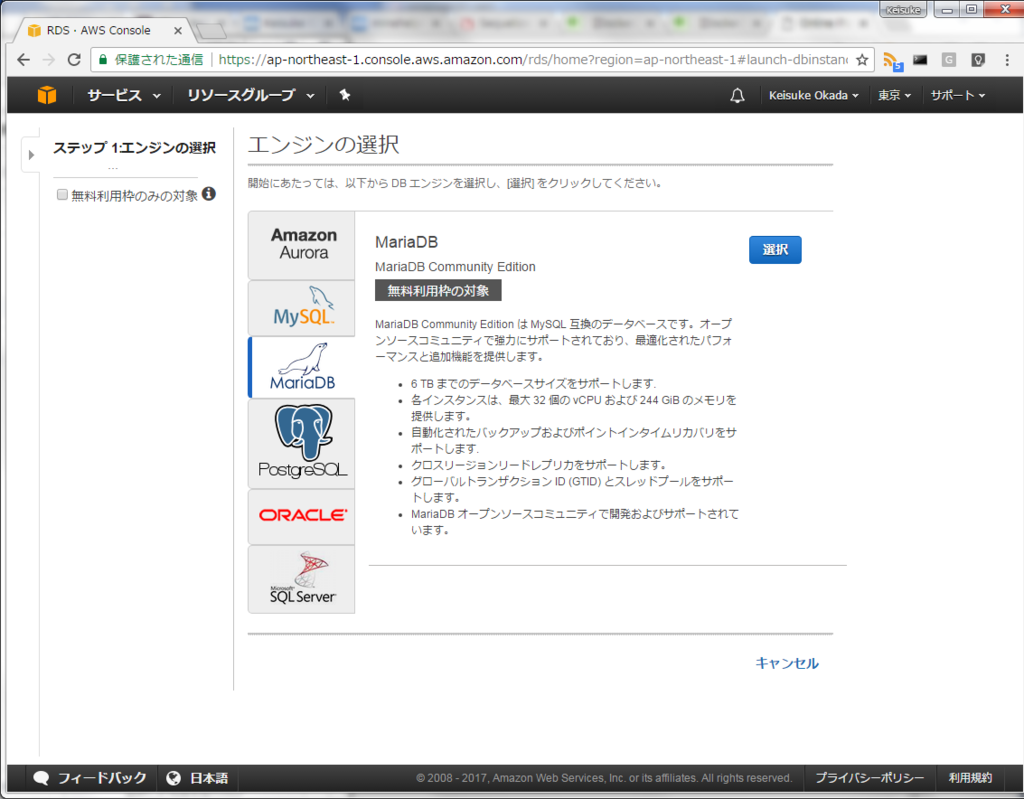Click the RSS feed extension icon
1024x799 pixels.
892,61
